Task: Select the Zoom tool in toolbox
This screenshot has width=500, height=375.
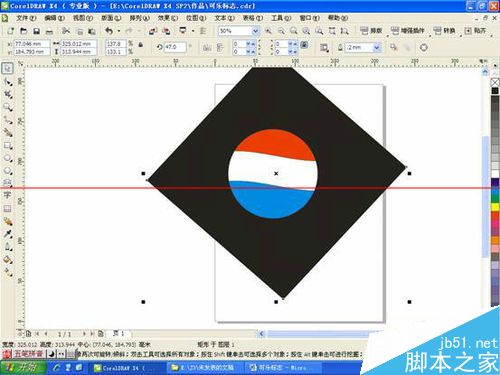Action: [7, 107]
